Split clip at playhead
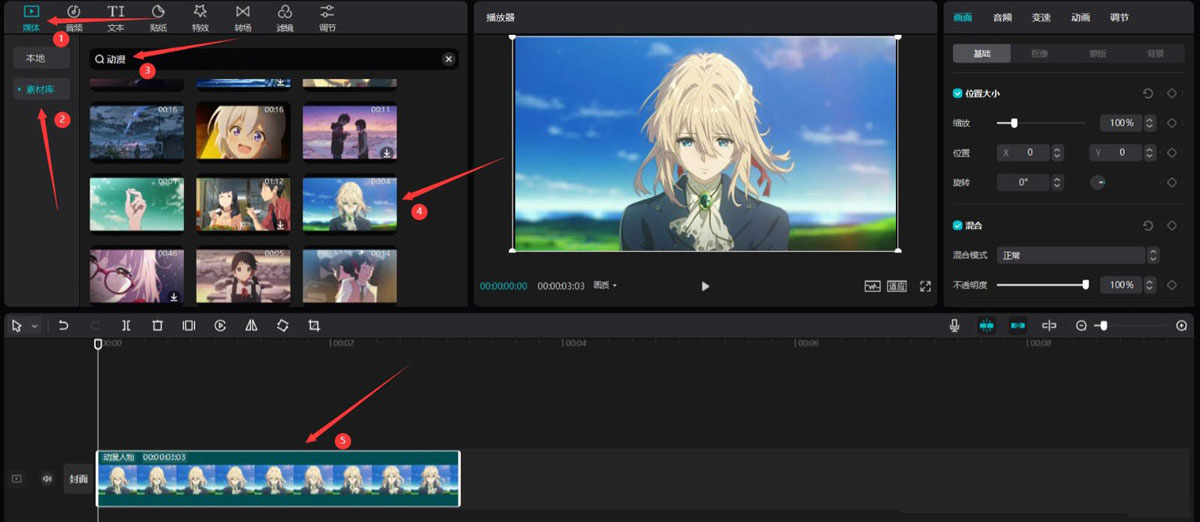The image size is (1200, 522). pos(126,326)
